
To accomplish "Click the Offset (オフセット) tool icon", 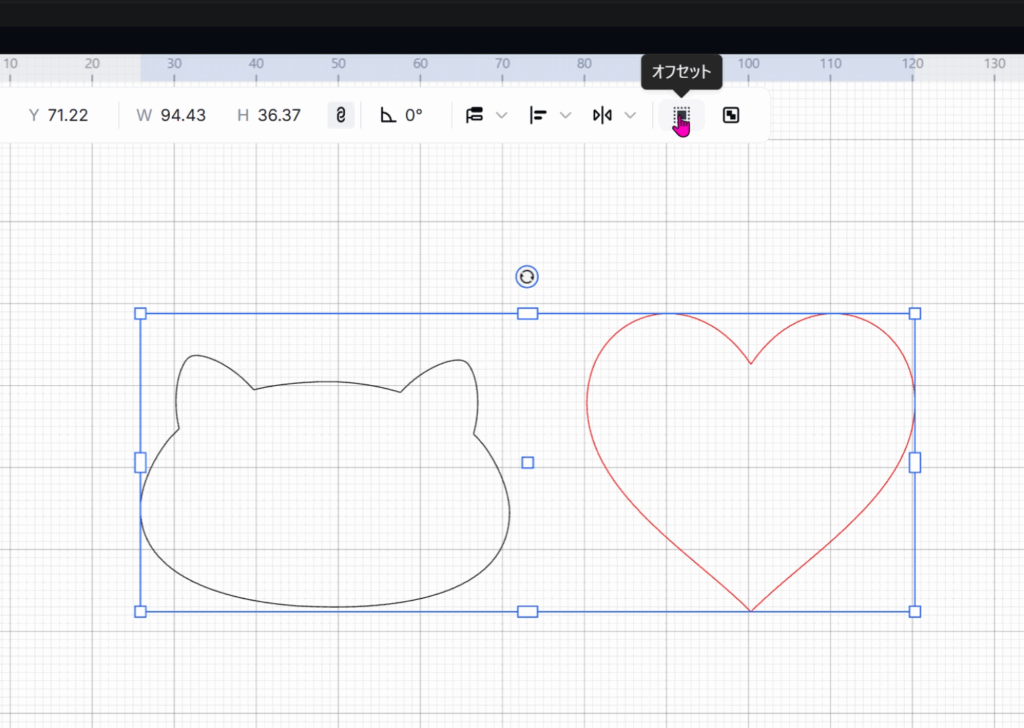I will coord(681,116).
